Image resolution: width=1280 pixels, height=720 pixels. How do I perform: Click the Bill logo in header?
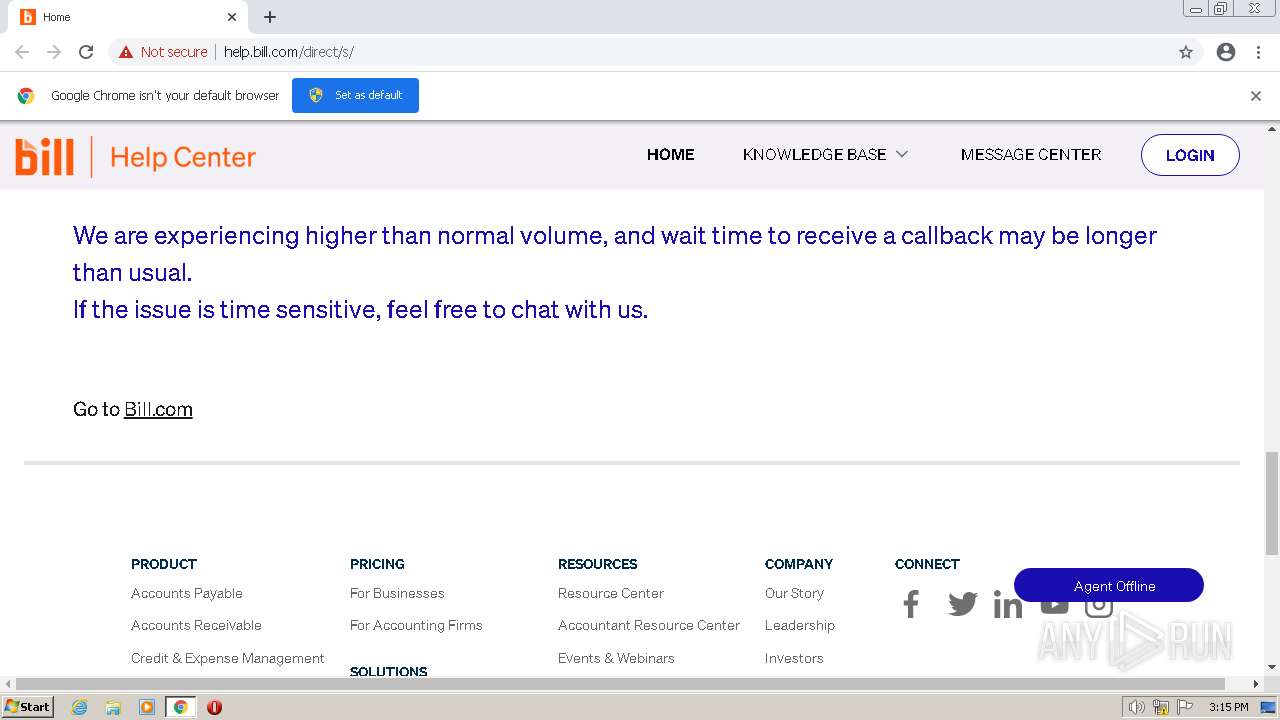pos(44,157)
